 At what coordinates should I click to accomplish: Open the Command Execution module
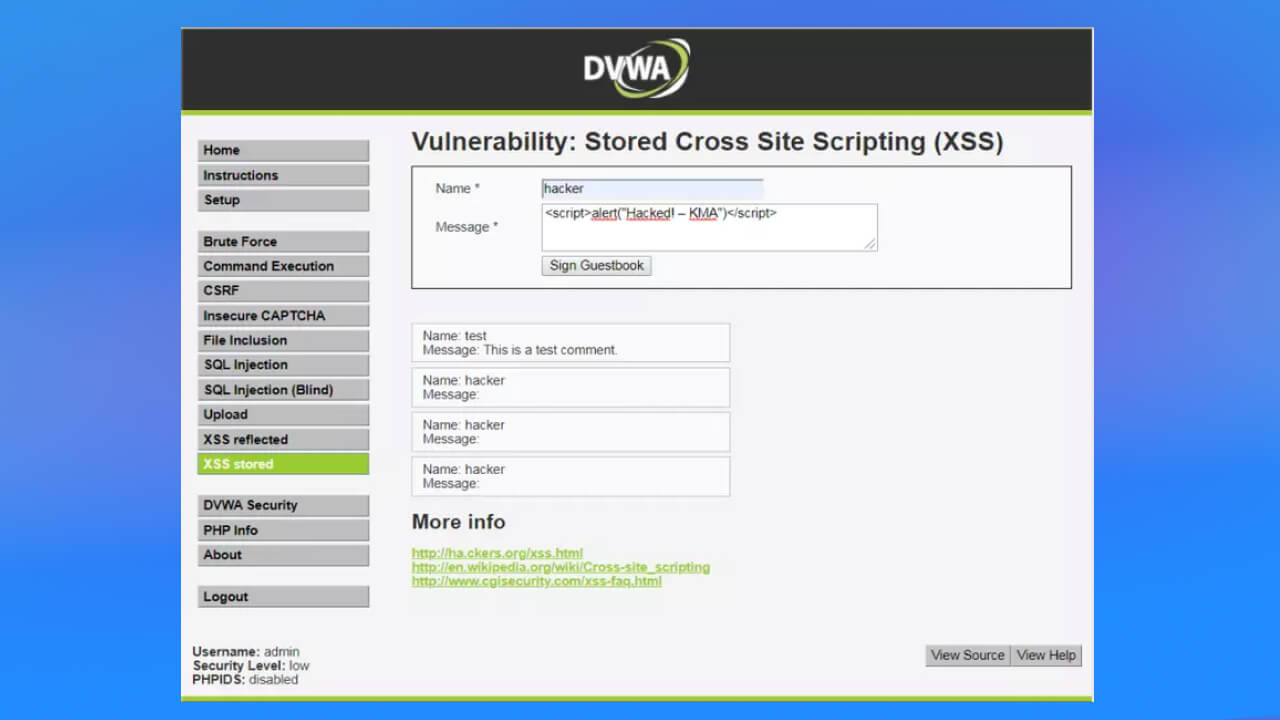(x=283, y=266)
